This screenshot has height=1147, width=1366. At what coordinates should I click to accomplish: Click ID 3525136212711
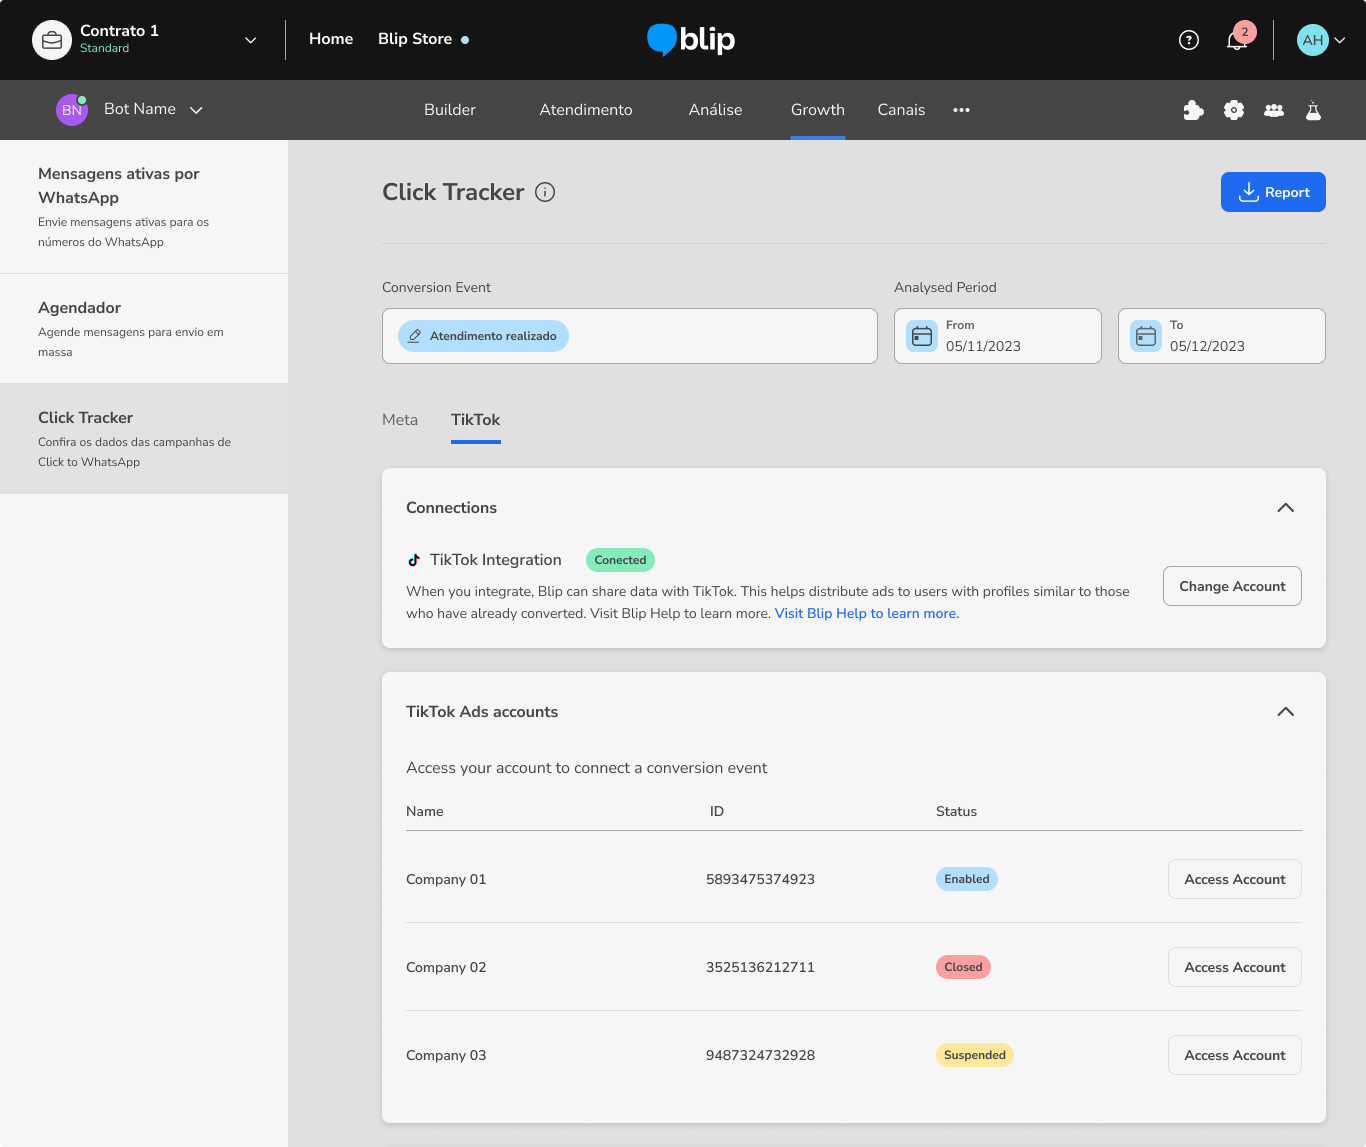coord(760,967)
